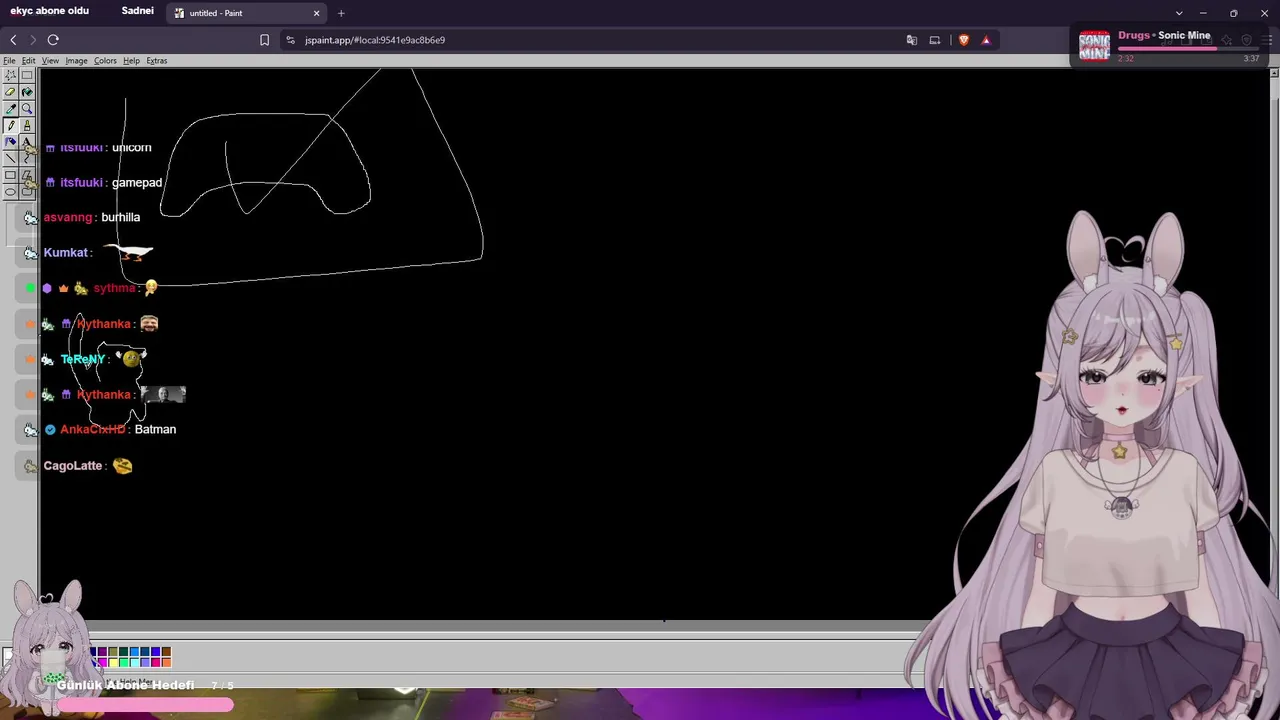The width and height of the screenshot is (1280, 720).
Task: Select the Pick Color eyedropper tool
Action: point(10,108)
